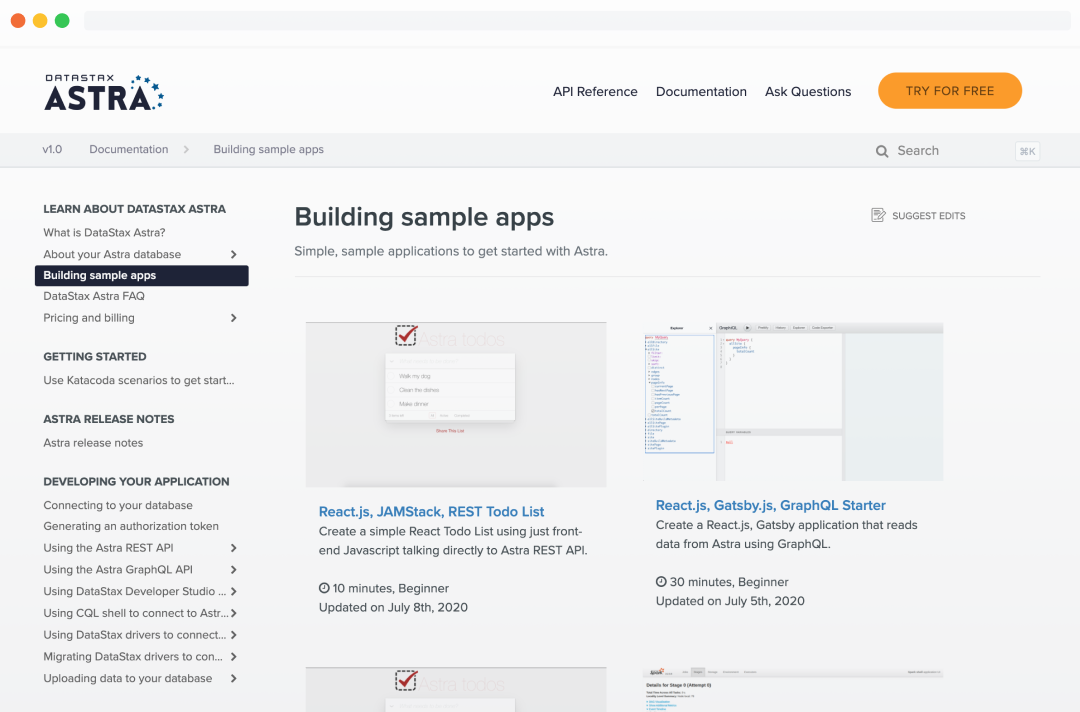Select version v1.0 in breadcrumb bar
This screenshot has width=1080, height=712.
tap(52, 149)
